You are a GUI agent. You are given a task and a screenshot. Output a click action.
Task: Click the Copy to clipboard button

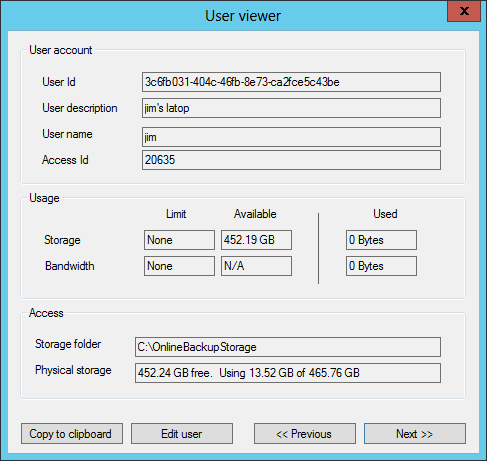pyautogui.click(x=72, y=434)
